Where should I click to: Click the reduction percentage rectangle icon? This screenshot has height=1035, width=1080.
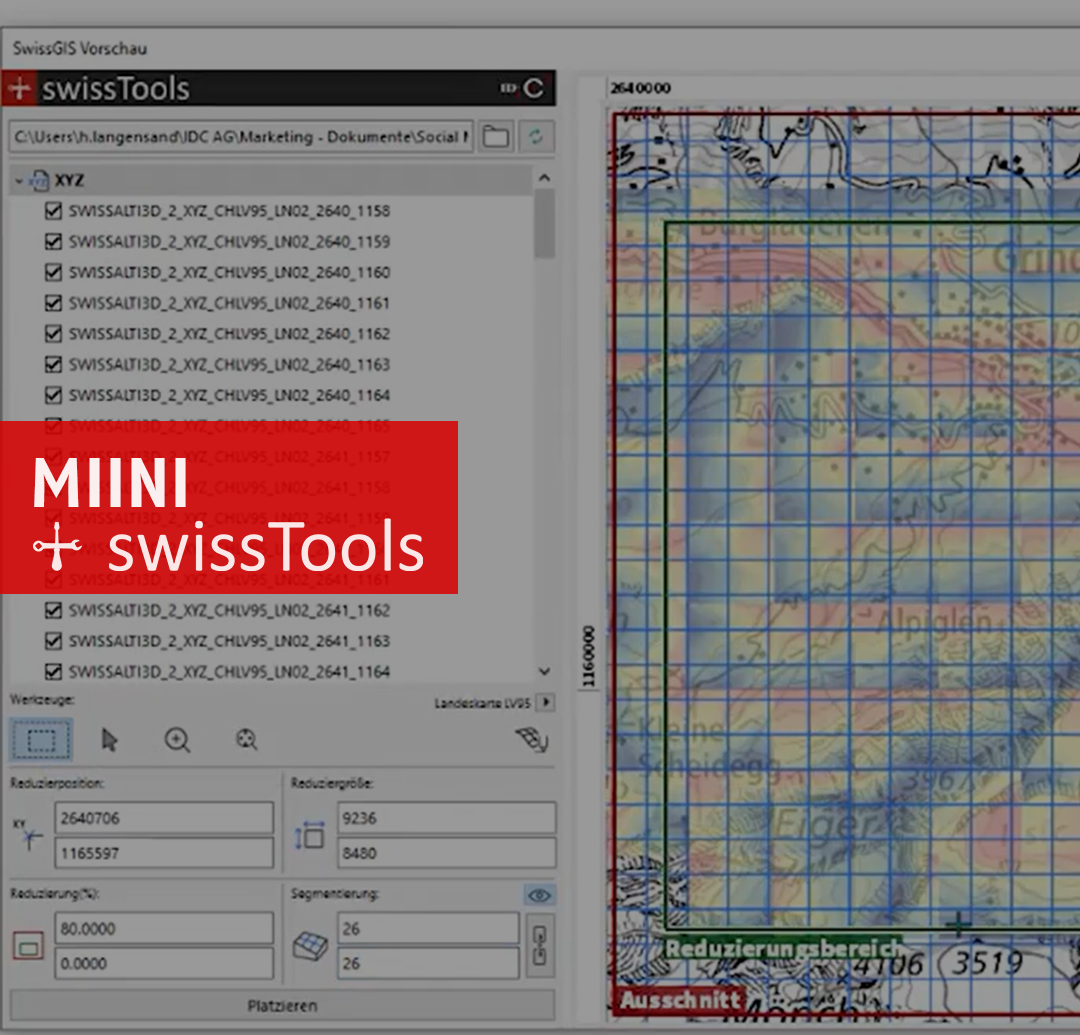28,945
